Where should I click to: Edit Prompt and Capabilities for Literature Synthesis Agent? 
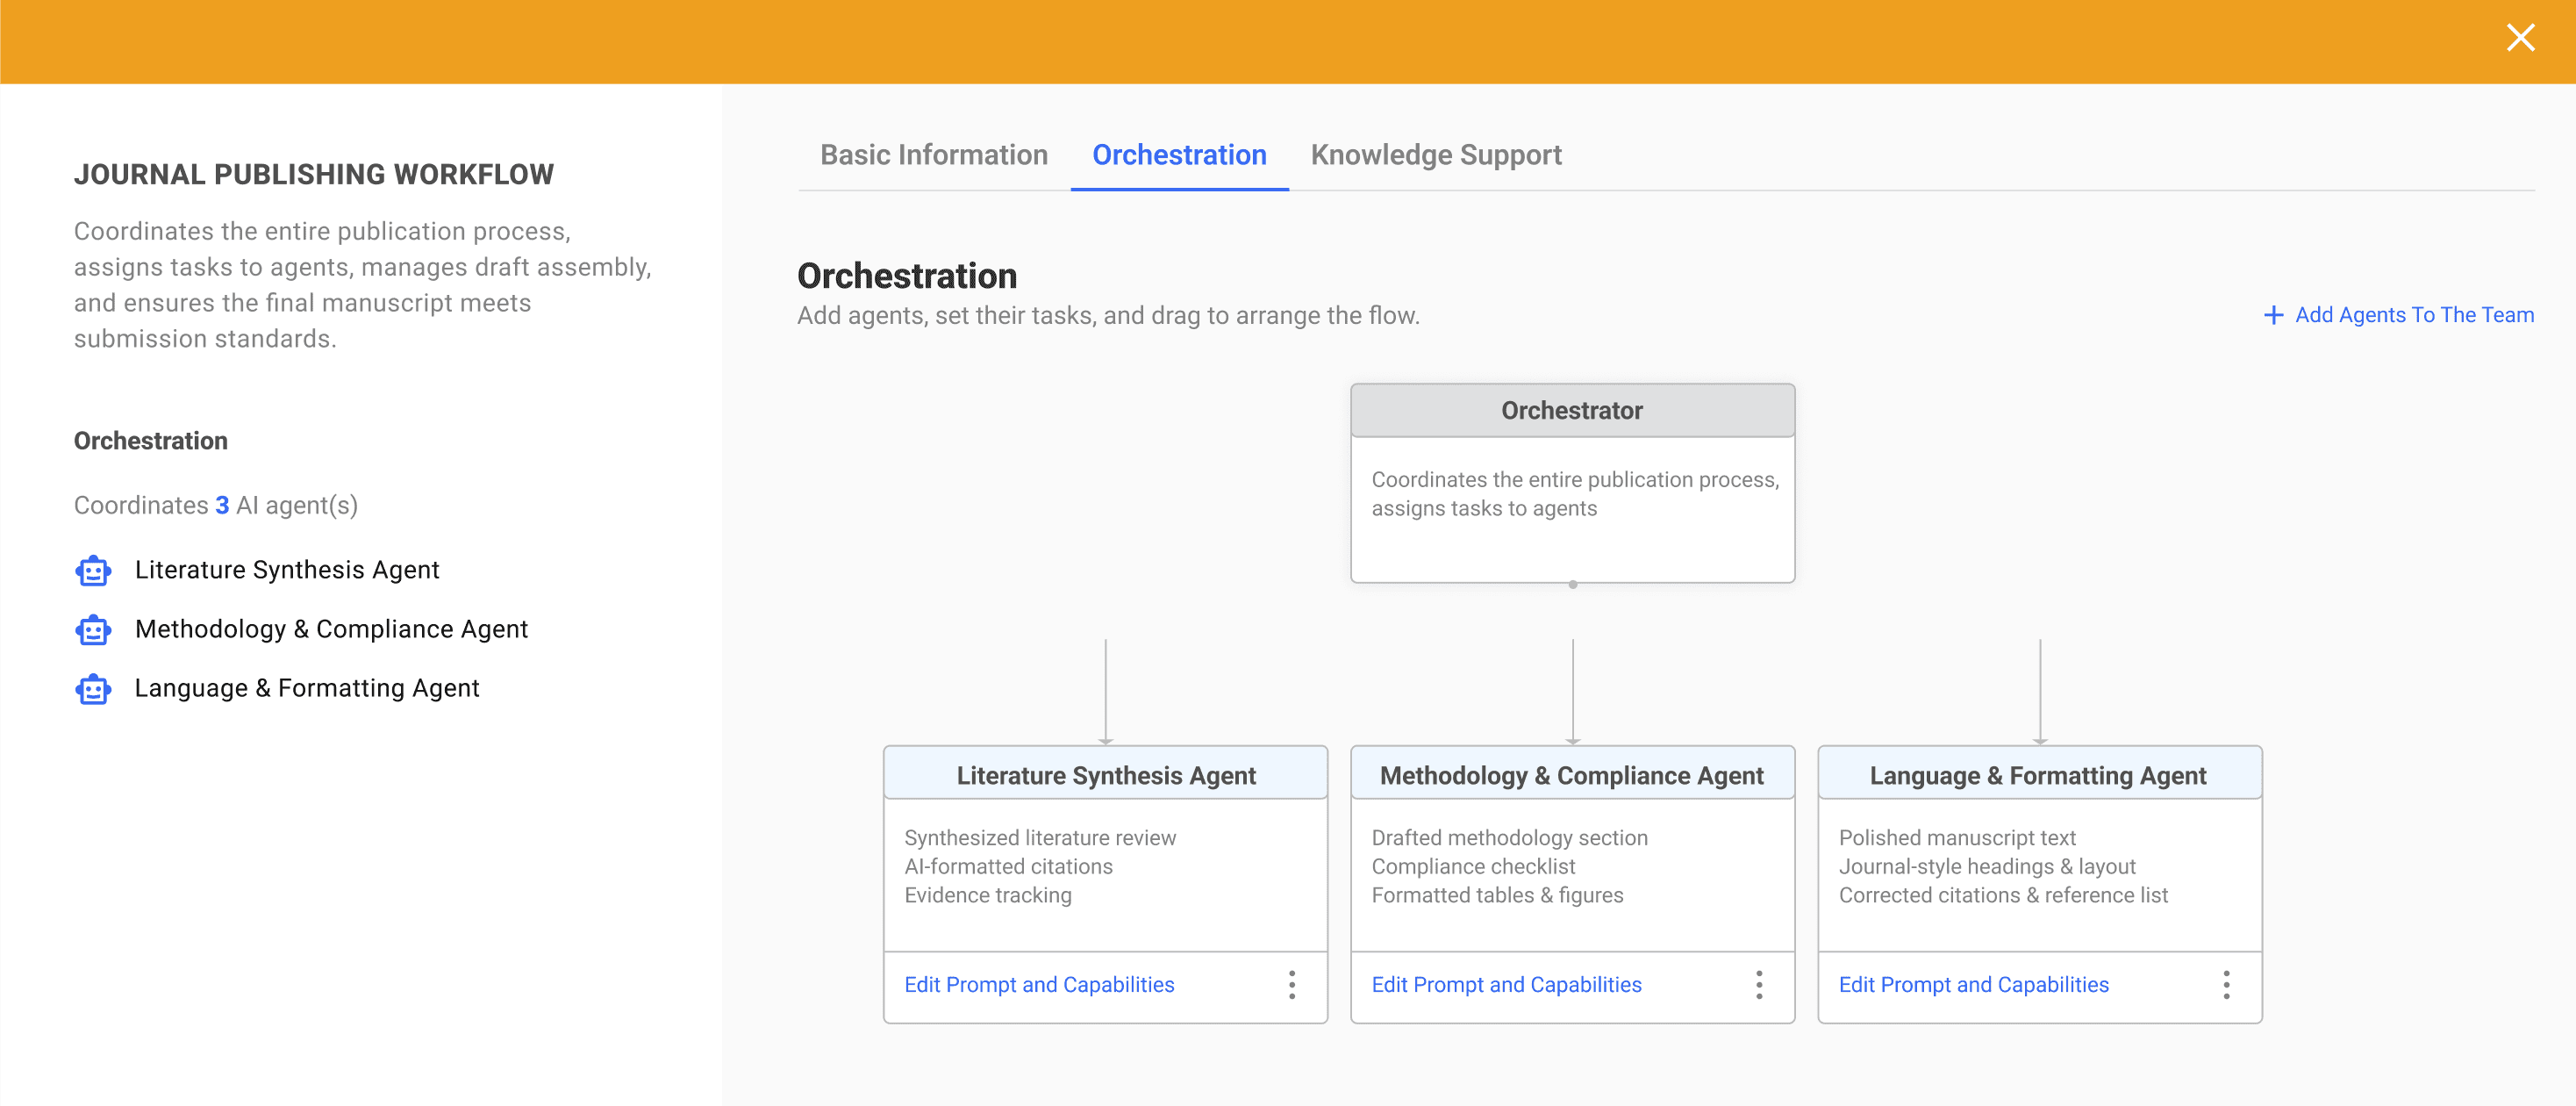click(x=1038, y=984)
